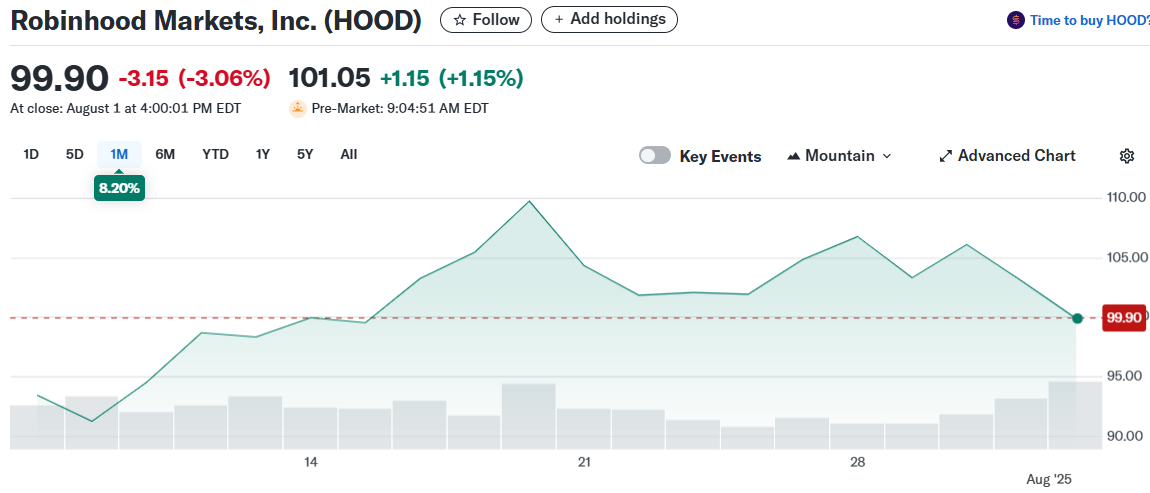
Task: Select the 1M time range tab
Action: point(120,154)
